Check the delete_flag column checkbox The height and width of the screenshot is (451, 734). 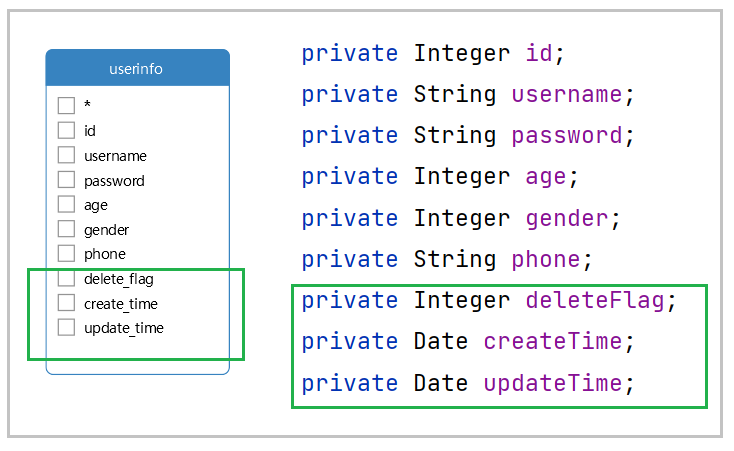point(66,278)
